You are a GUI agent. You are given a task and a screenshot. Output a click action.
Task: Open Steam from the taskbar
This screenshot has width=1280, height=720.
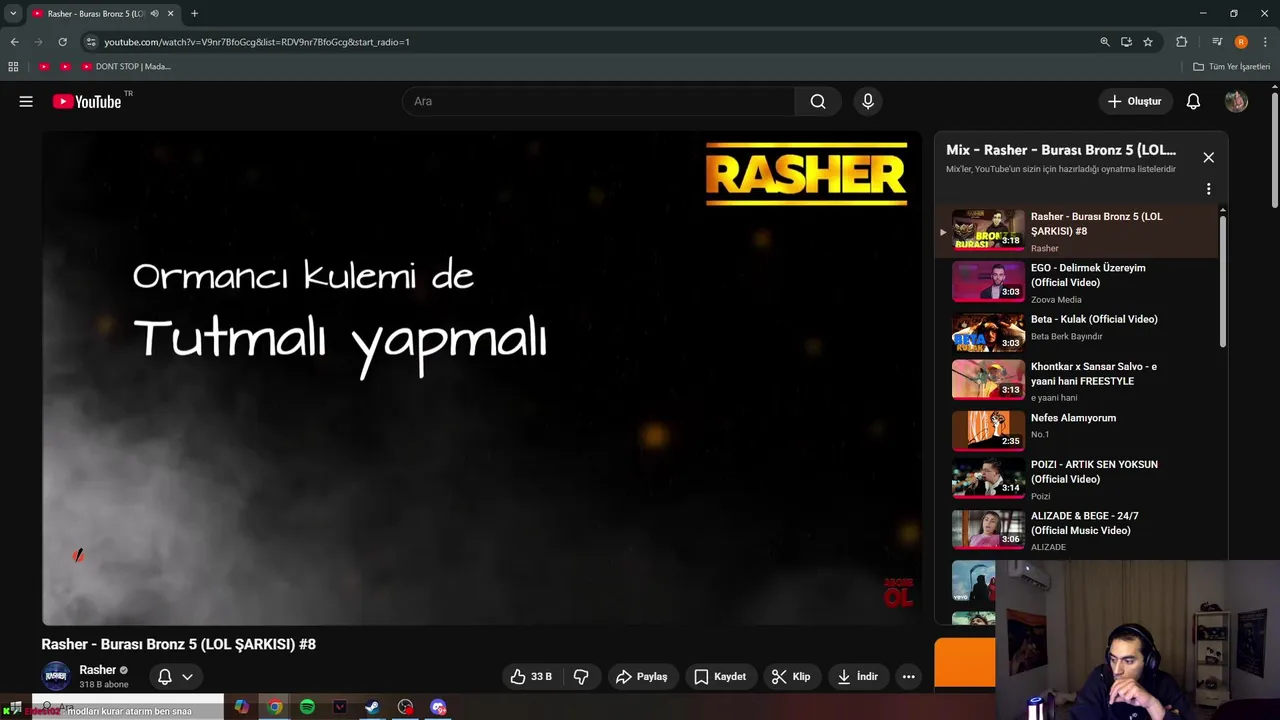(372, 707)
